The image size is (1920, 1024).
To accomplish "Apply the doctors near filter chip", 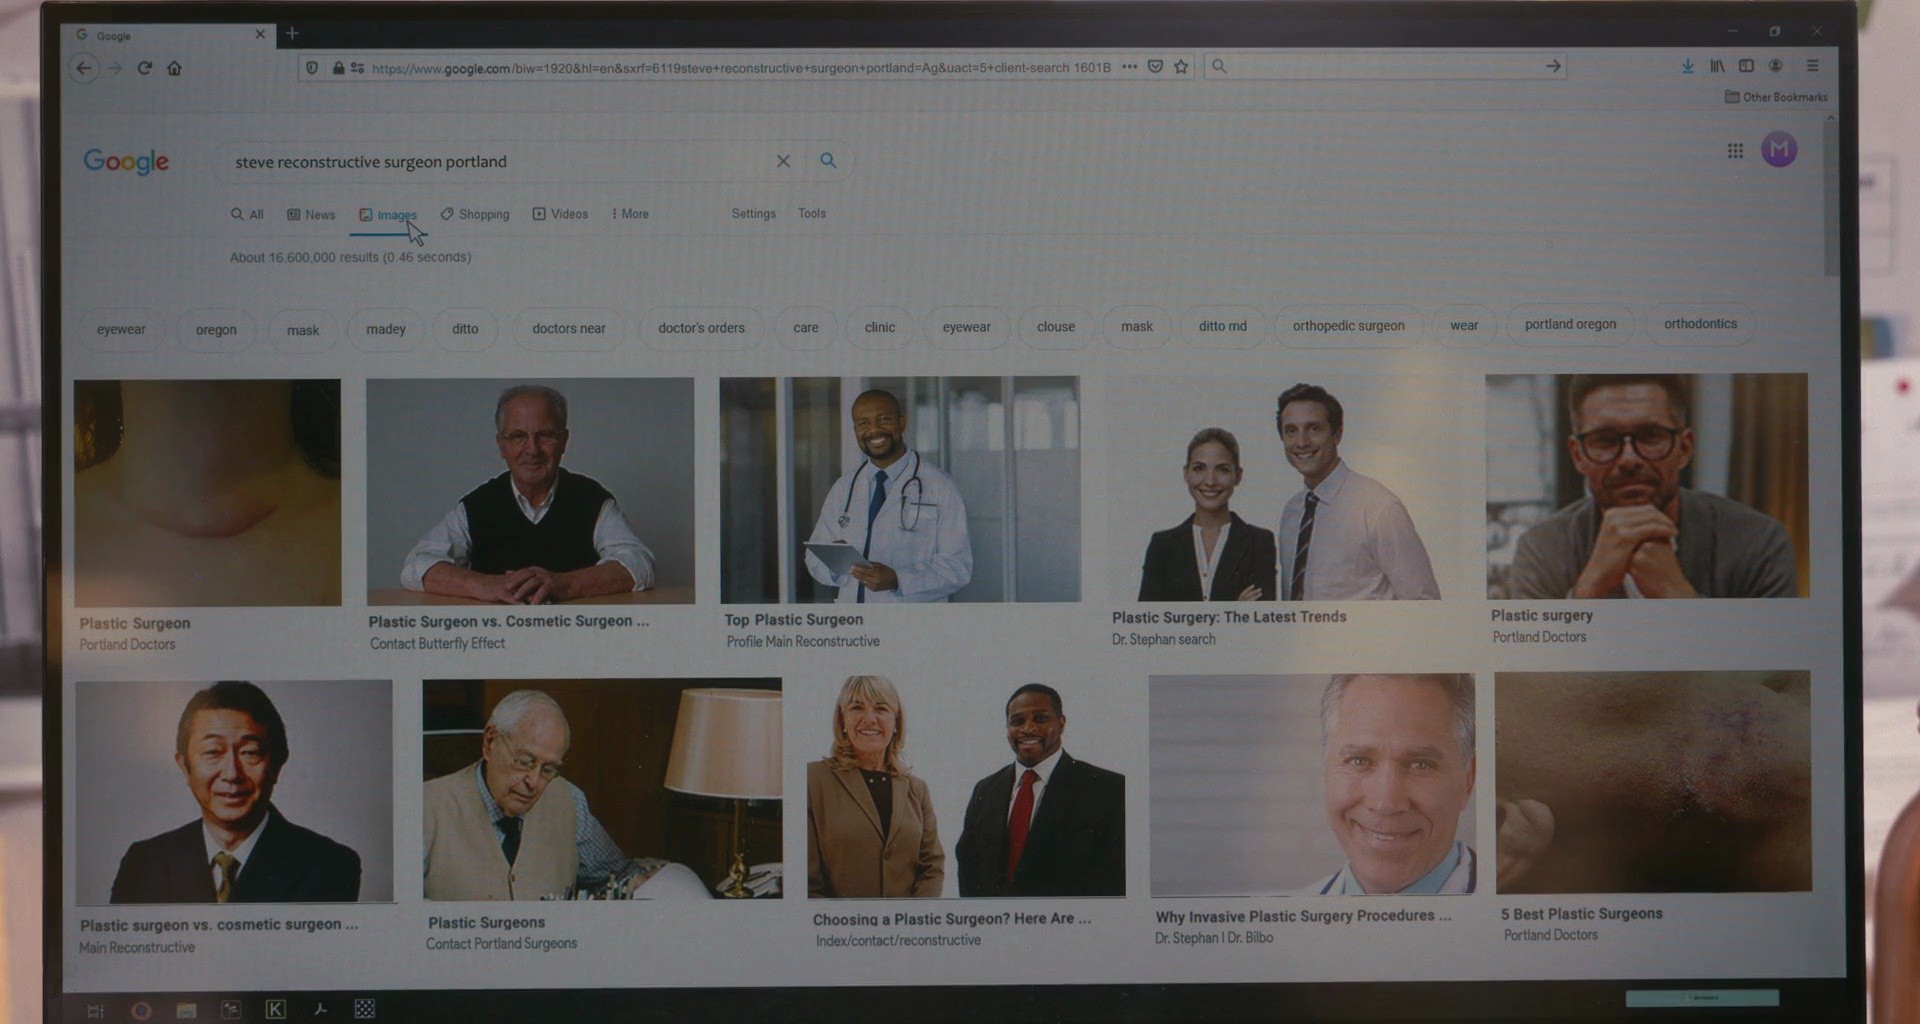I will (569, 328).
